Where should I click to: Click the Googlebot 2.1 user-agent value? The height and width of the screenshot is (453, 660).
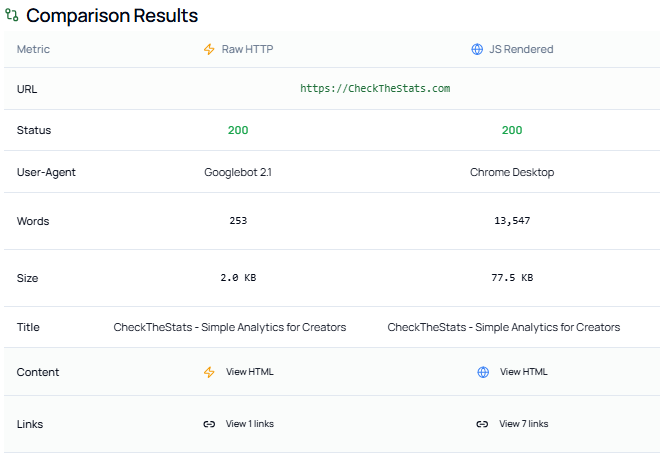click(x=238, y=172)
